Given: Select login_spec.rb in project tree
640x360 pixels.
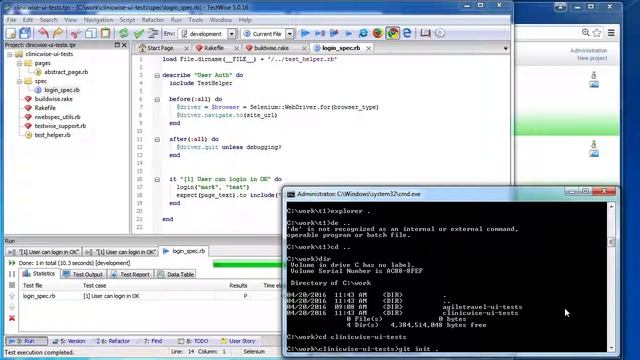Looking at the screenshot, I should 62,90.
